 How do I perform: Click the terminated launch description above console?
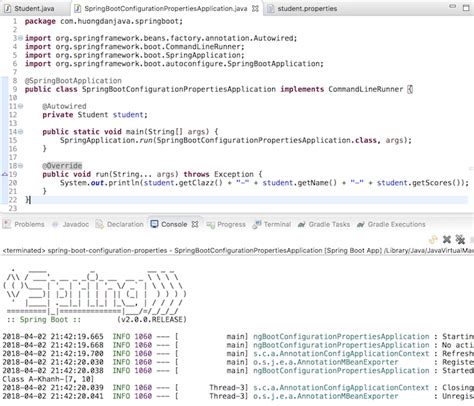(238, 250)
